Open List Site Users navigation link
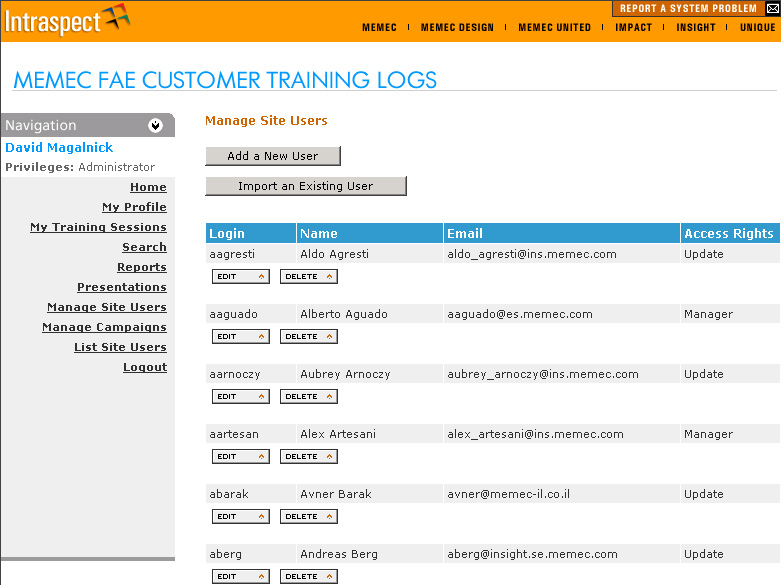This screenshot has width=781, height=585. (120, 346)
